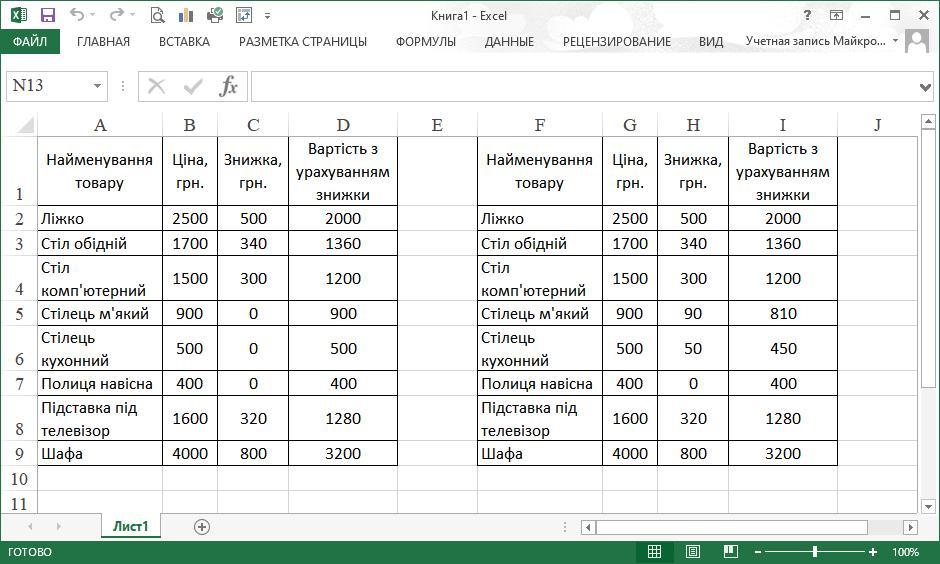Viewport: 940px width, 564px height.
Task: Click the user profile avatar
Action: [x=917, y=41]
